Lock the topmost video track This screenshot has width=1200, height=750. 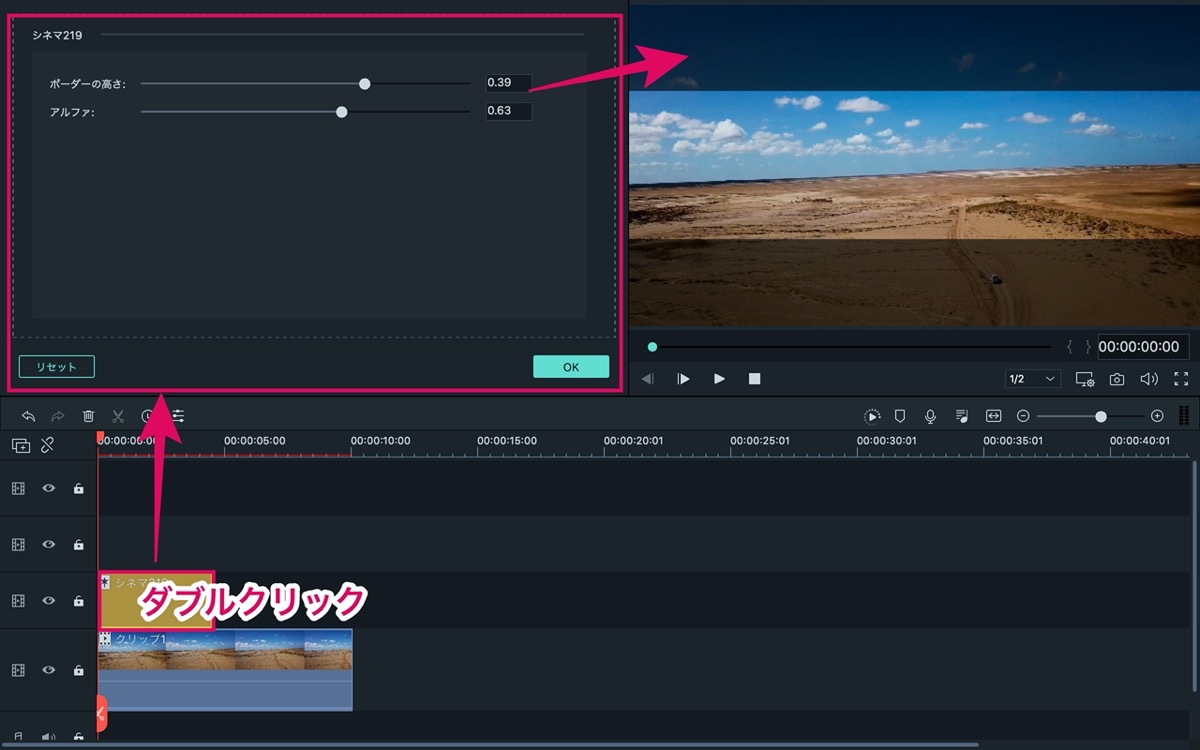tap(78, 489)
